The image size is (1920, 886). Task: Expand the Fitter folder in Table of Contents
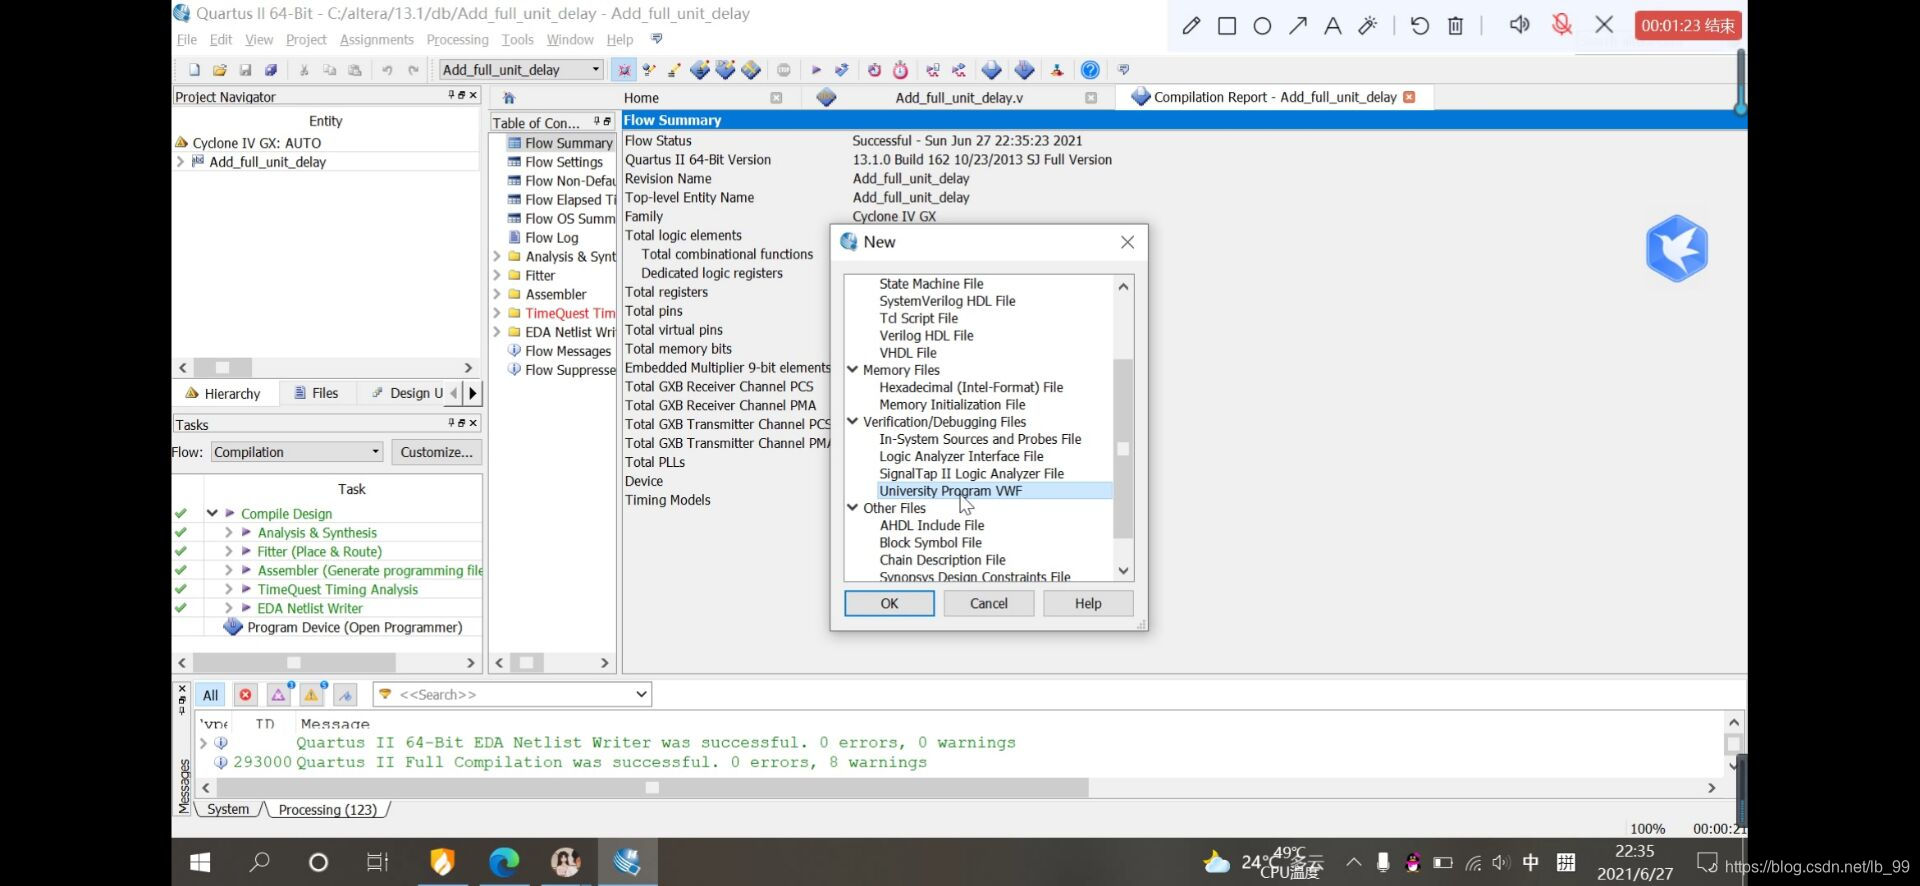coord(497,276)
